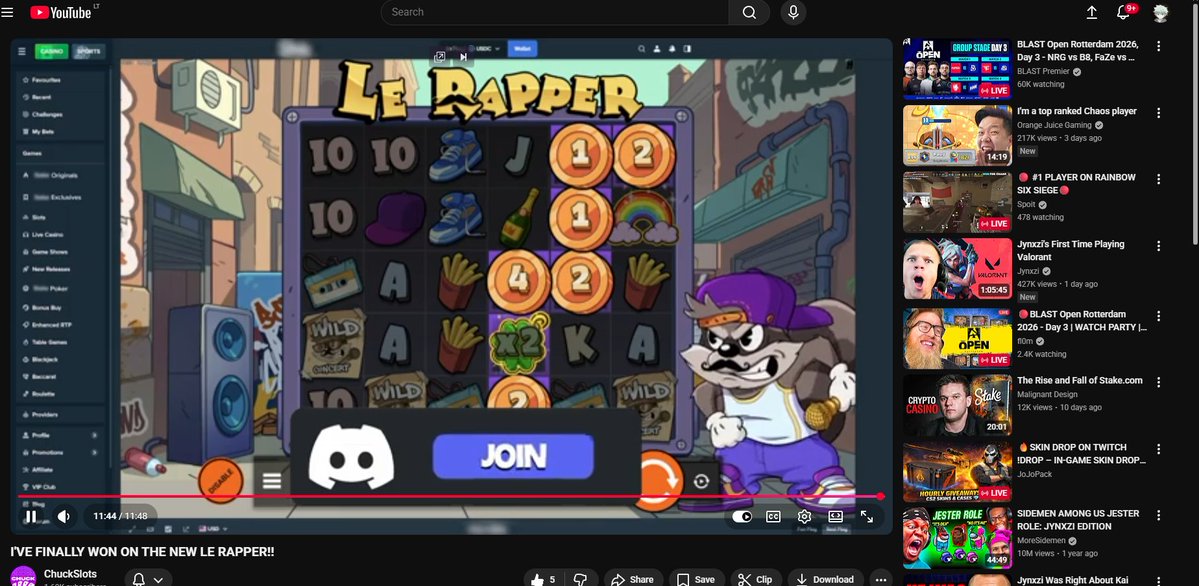
Task: Click the 11:44 / 11:48 time display
Action: 120,516
